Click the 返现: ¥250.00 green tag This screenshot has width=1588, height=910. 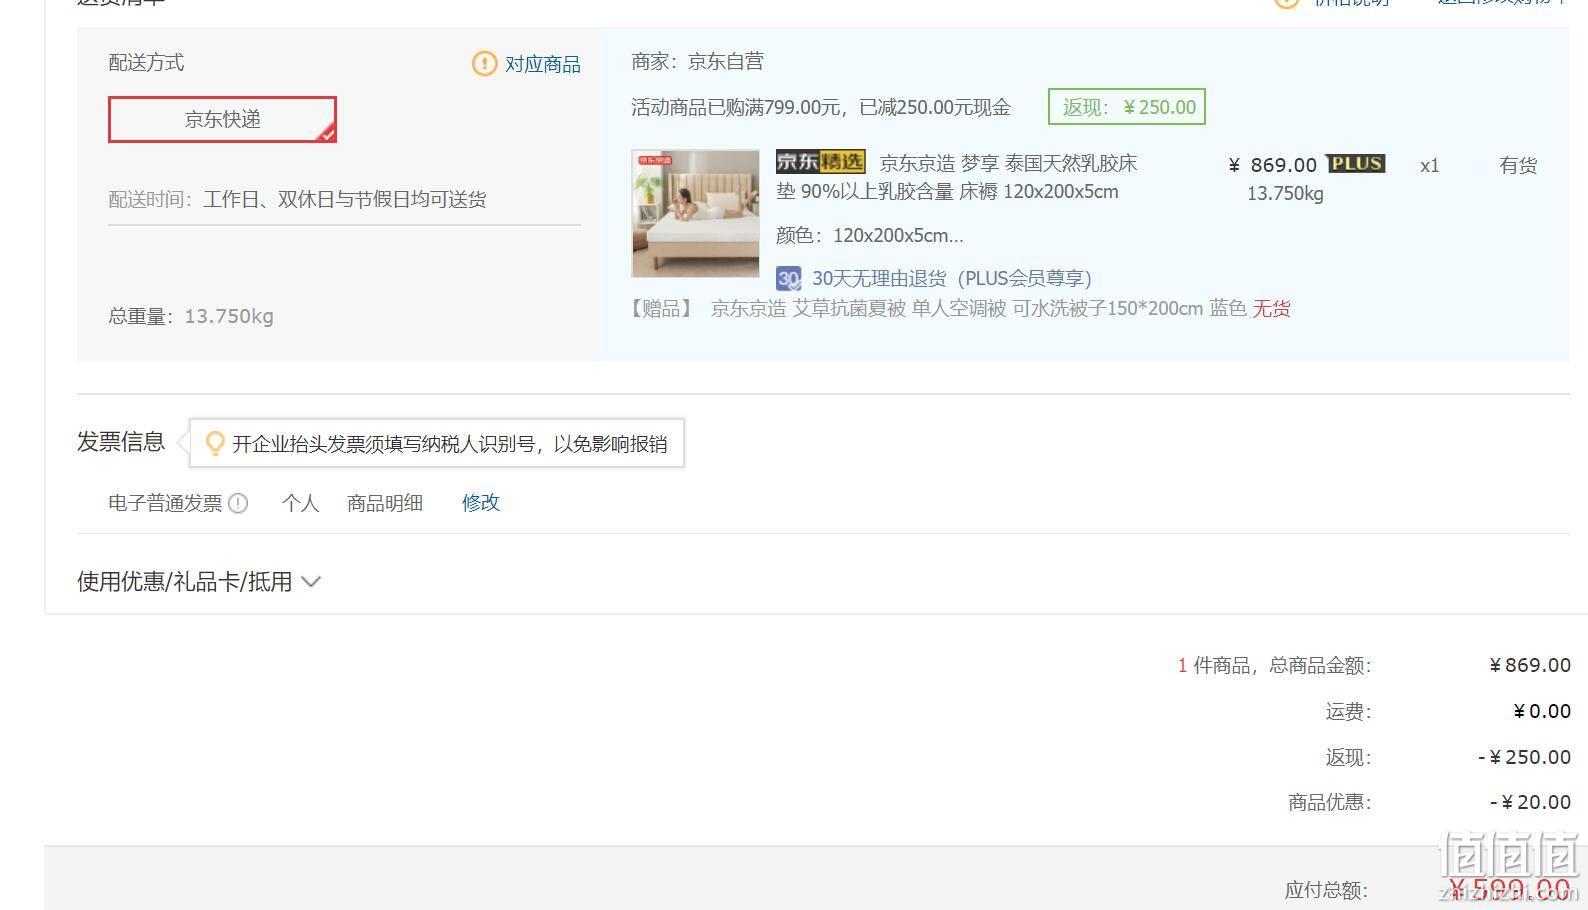pyautogui.click(x=1127, y=107)
